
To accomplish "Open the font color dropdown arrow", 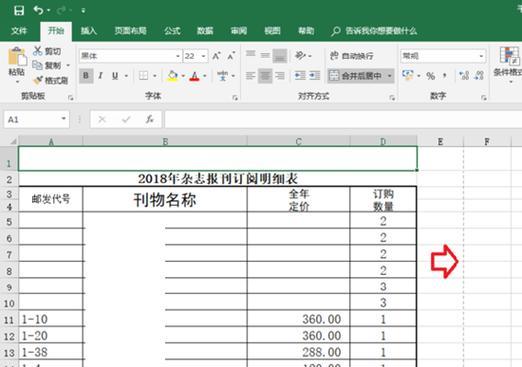I will tap(205, 76).
